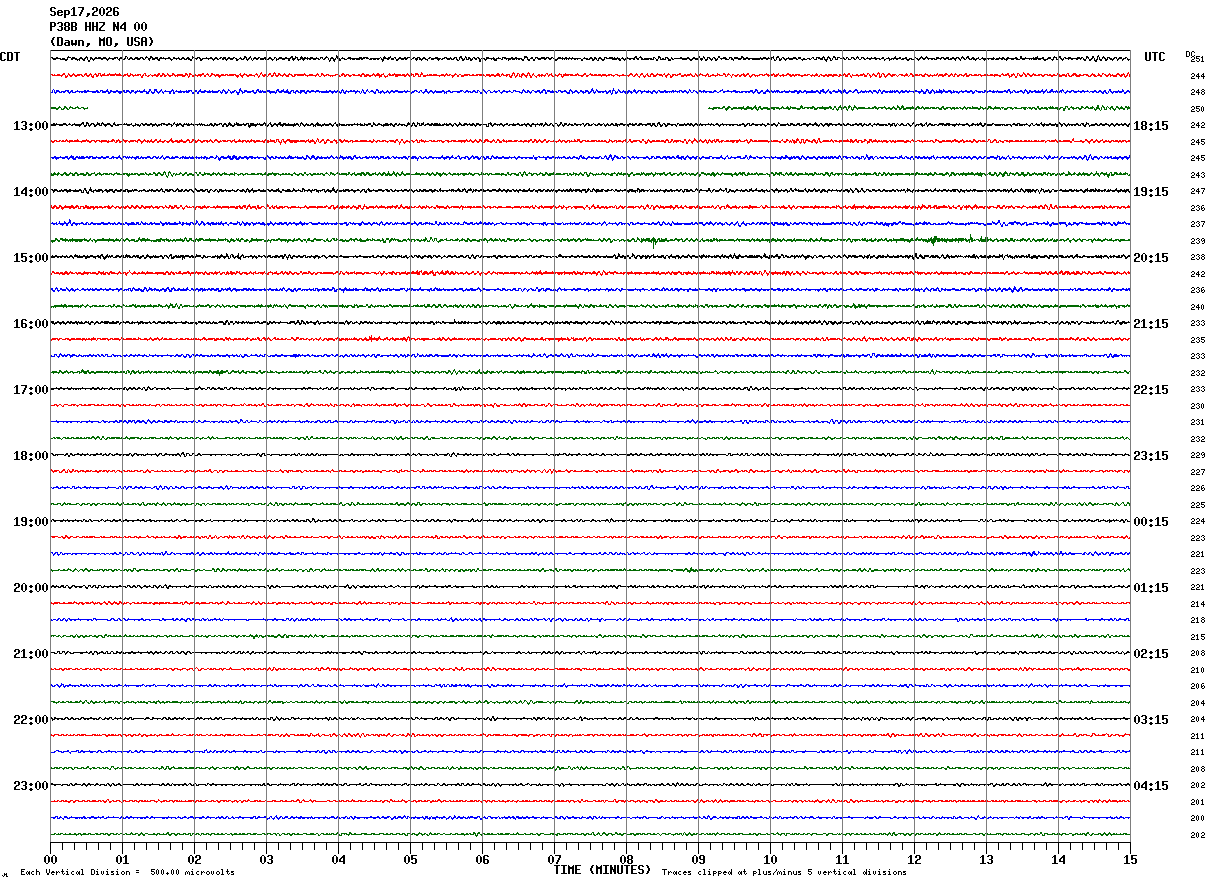Select the DC offset value 251
Viewport: 1210px width, 886px height.
pos(1197,59)
